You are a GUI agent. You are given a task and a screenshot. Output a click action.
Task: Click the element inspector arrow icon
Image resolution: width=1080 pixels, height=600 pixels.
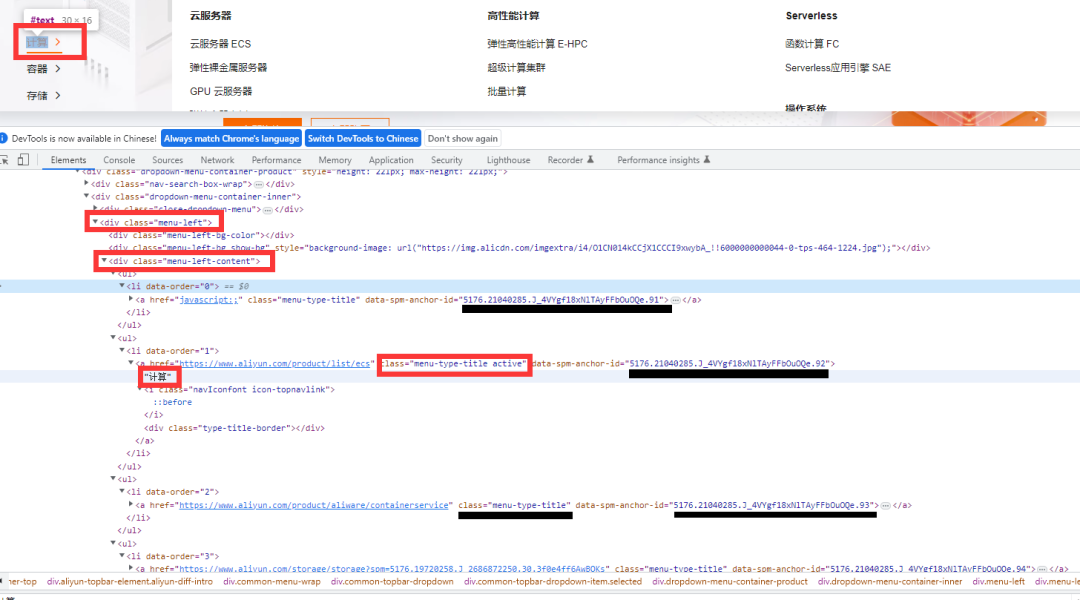(4, 160)
